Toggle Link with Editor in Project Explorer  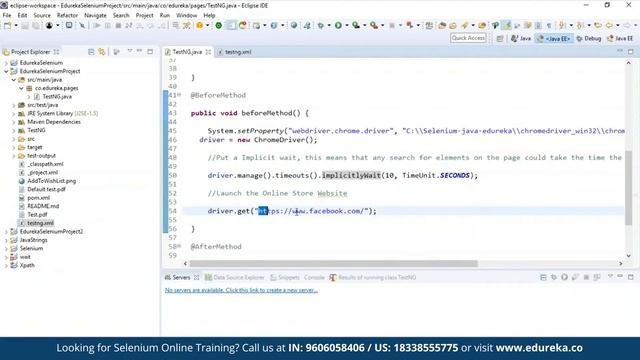point(102,52)
